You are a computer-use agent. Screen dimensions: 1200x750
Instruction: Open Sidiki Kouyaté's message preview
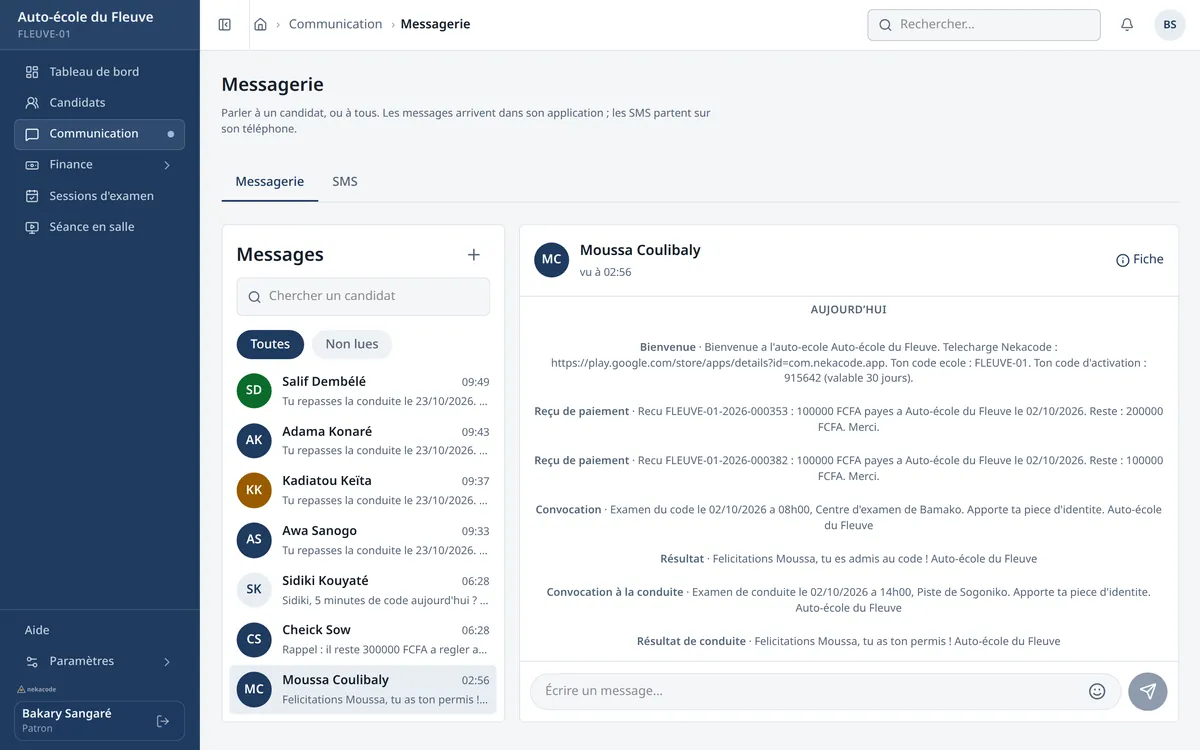[386, 601]
